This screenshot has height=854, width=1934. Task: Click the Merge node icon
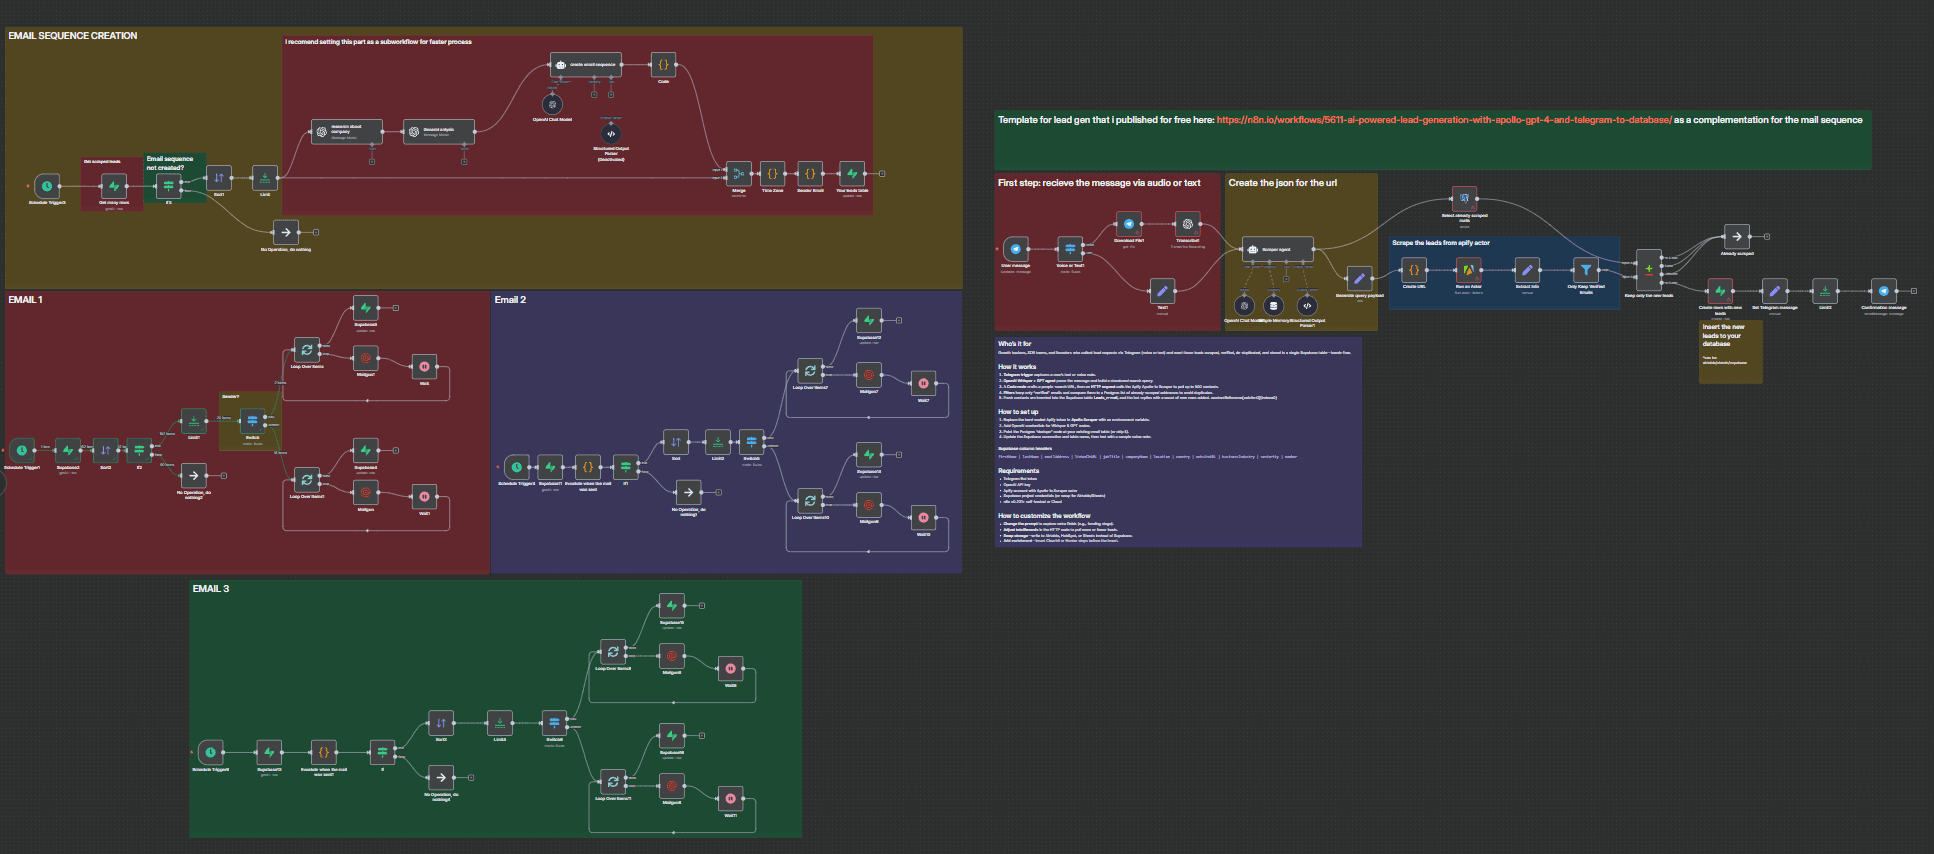coord(739,174)
